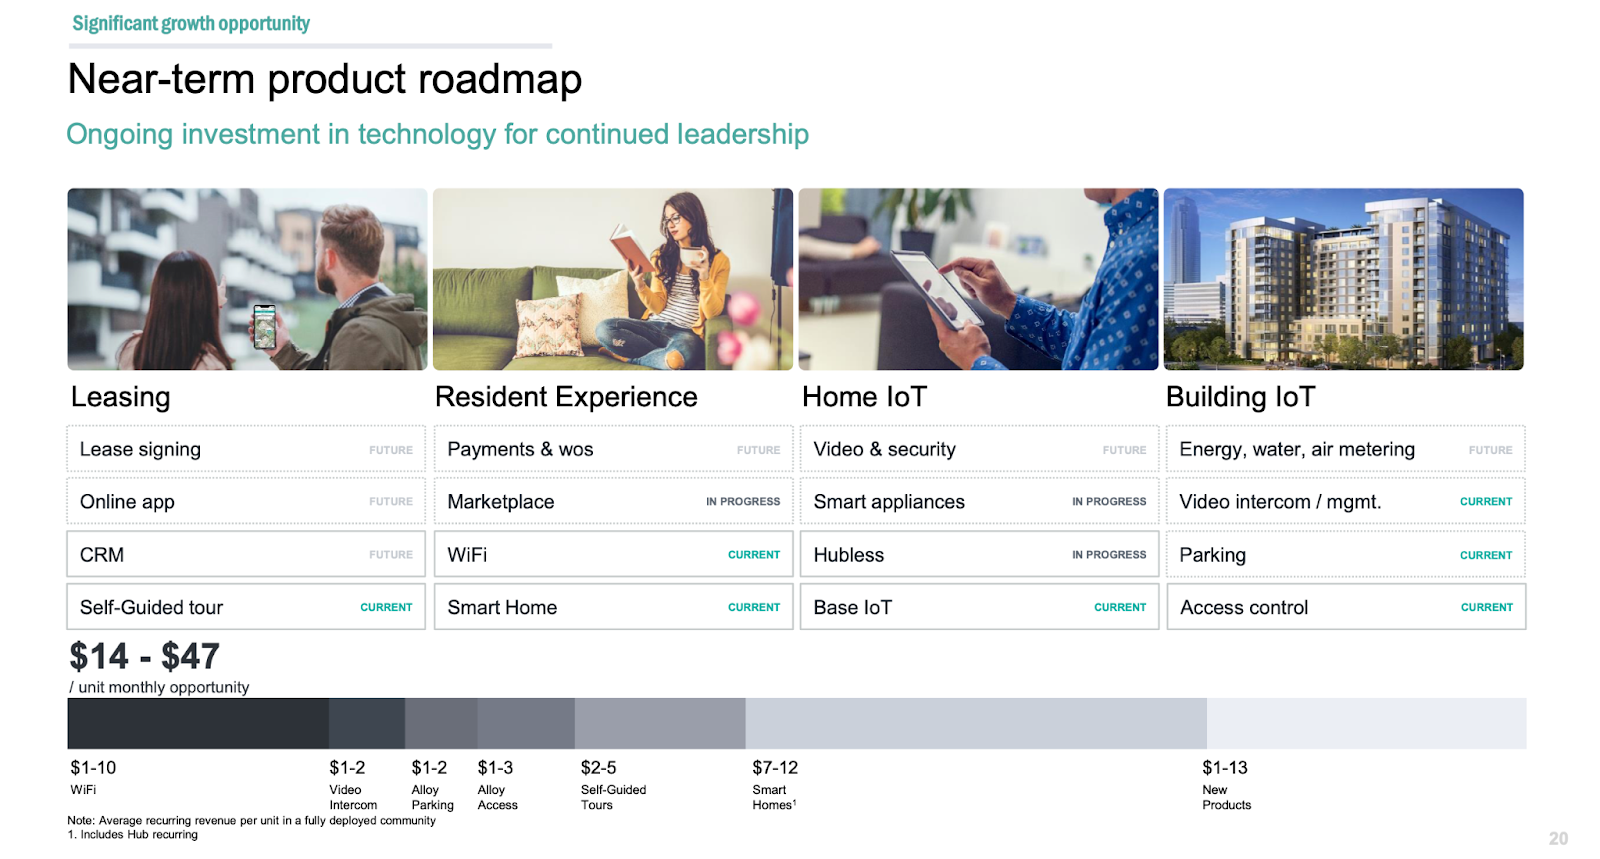The height and width of the screenshot is (859, 1600).
Task: Select the Parking roadmap row
Action: pos(1346,554)
